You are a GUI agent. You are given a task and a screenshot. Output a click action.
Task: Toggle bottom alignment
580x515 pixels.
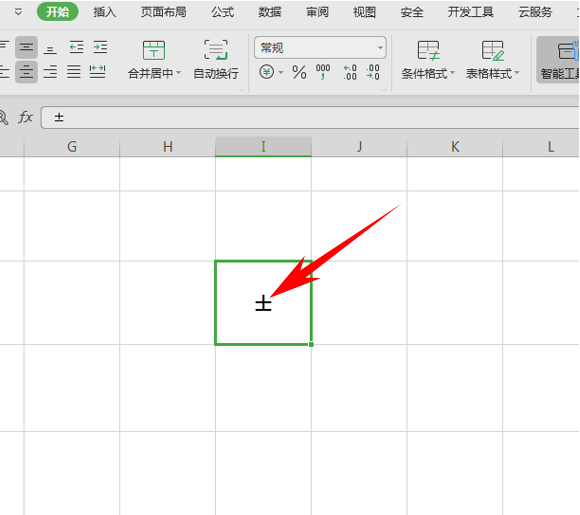tap(50, 48)
